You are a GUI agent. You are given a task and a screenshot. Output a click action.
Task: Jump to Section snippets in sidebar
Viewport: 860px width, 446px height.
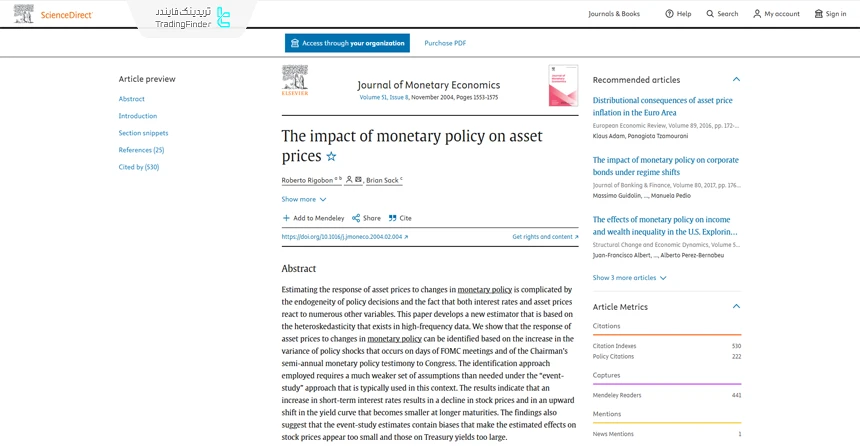tap(143, 133)
